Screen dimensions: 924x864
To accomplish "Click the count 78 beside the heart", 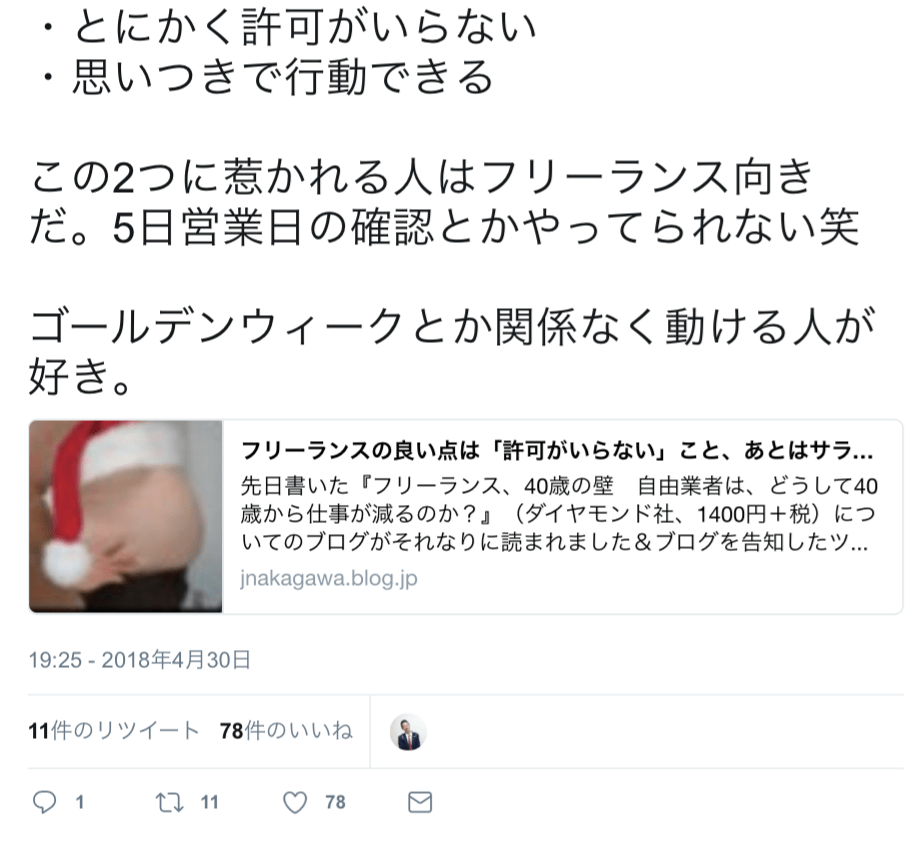I will [335, 802].
